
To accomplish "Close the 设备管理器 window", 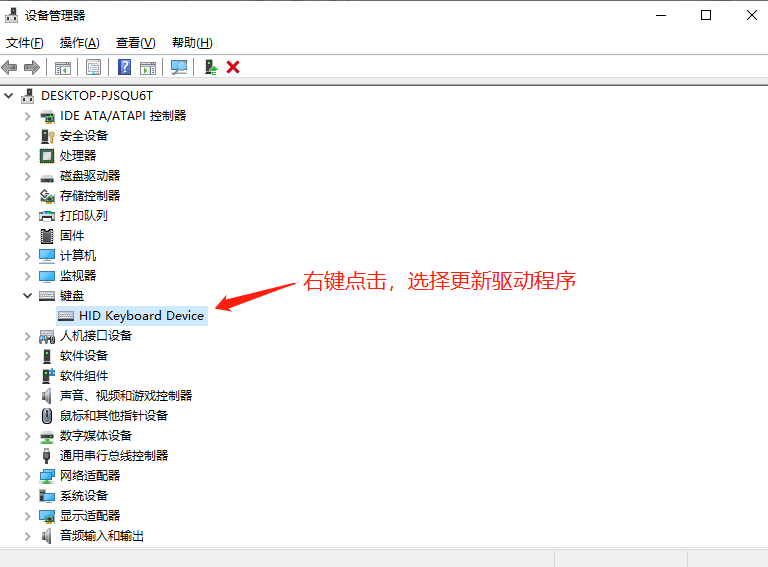I will coord(751,15).
